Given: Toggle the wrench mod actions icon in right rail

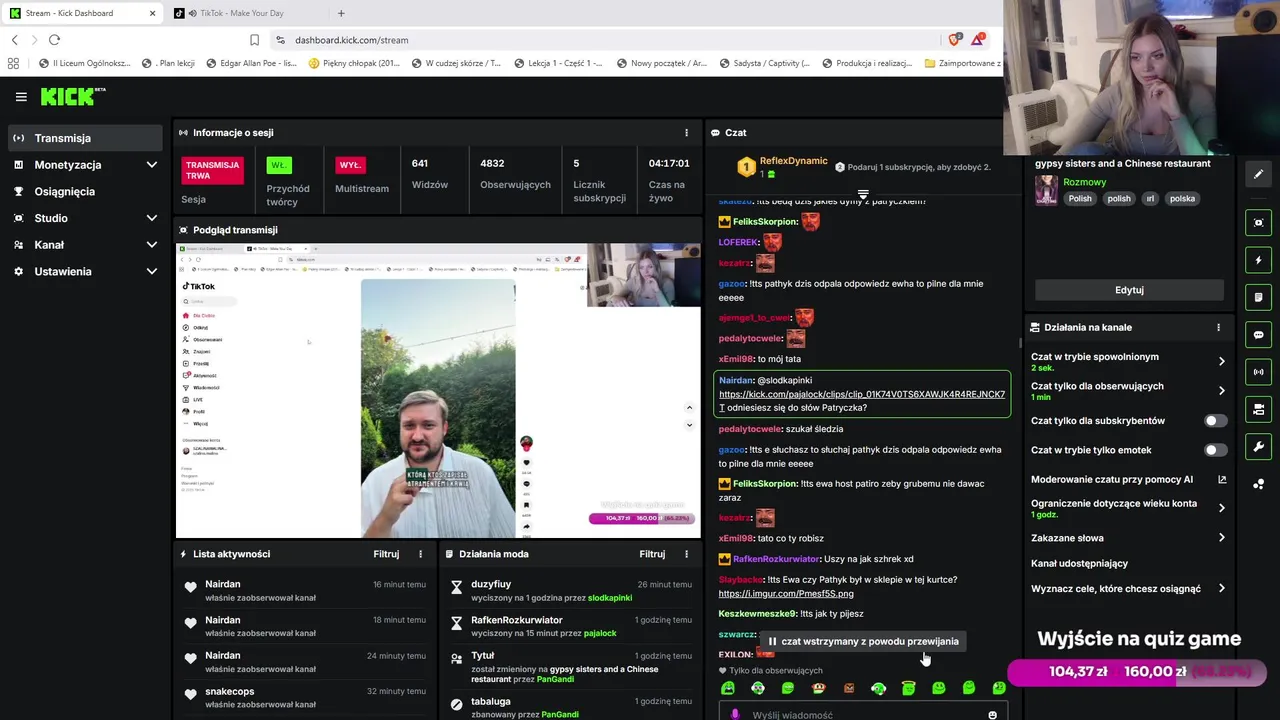Looking at the screenshot, I should click(1259, 446).
